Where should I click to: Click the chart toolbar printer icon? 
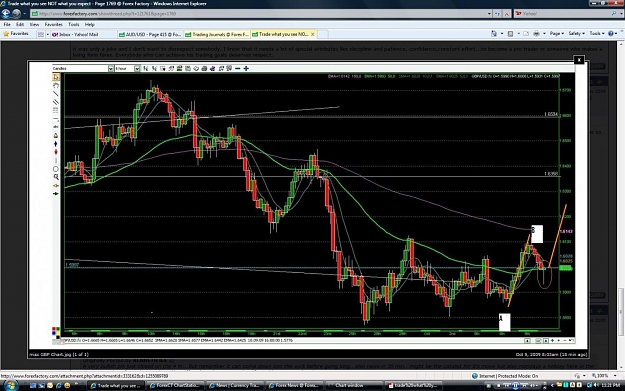pos(204,69)
